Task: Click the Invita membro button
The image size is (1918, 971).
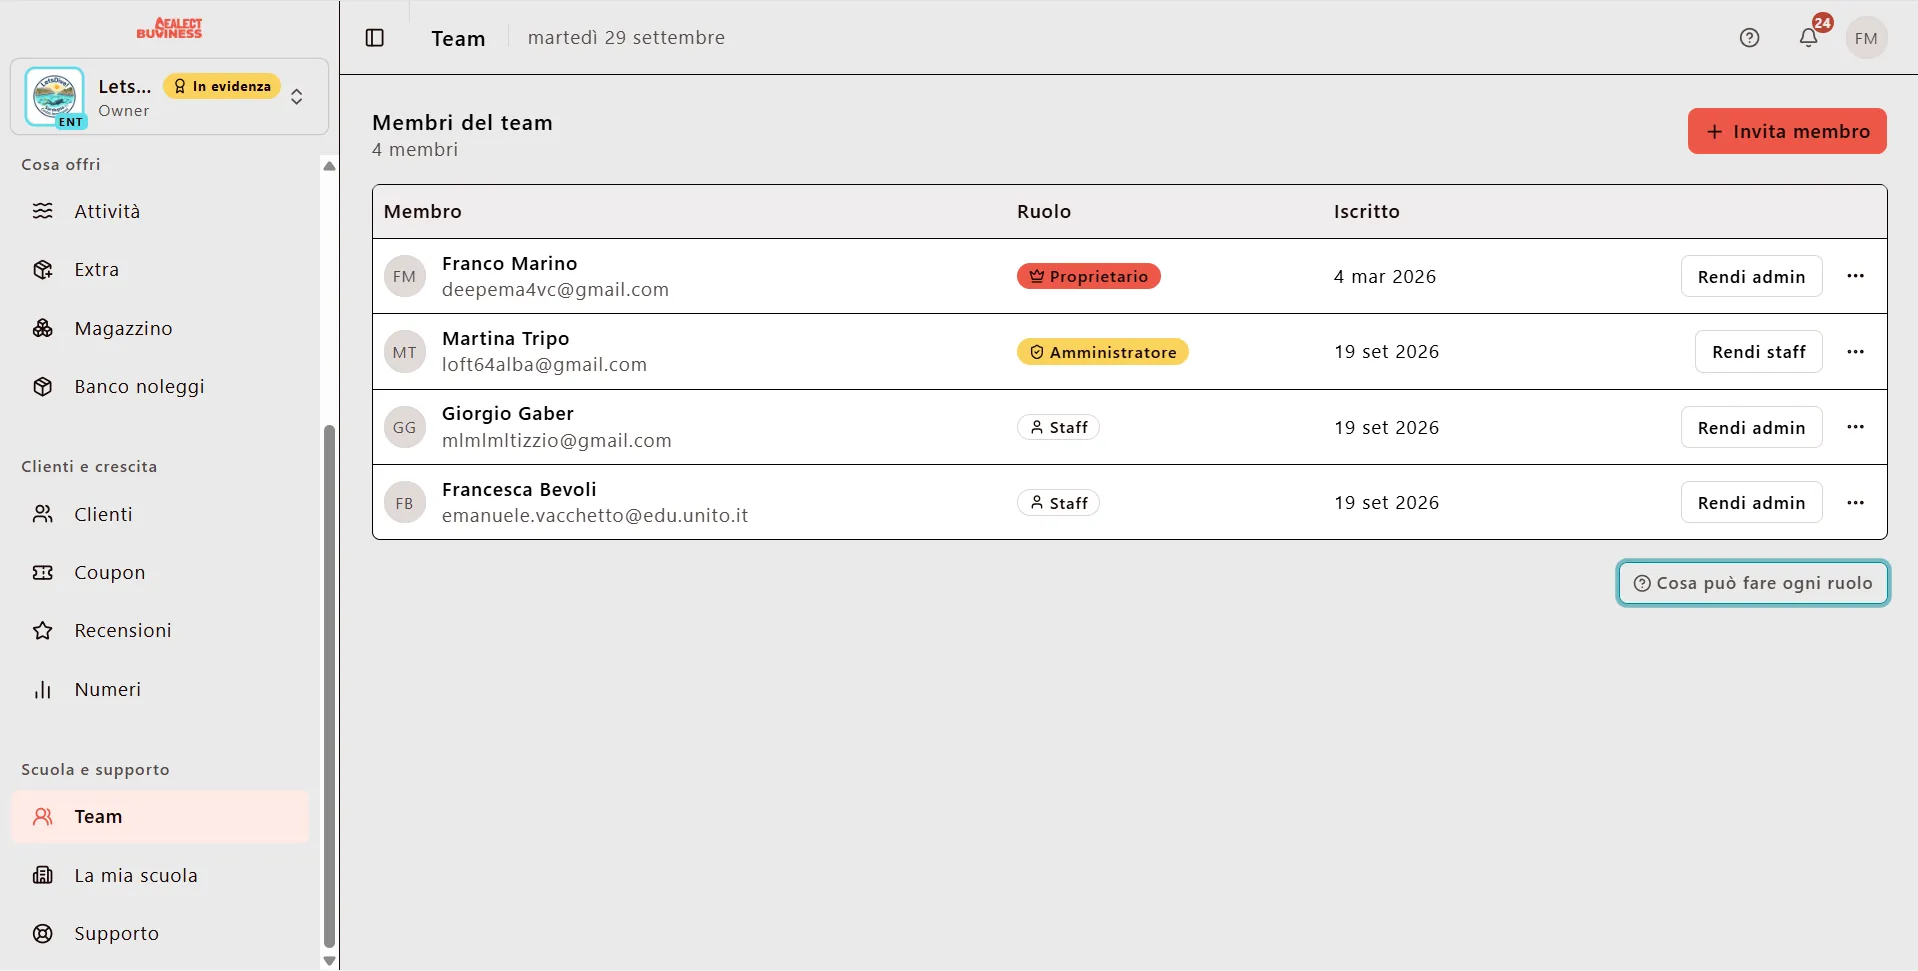Action: point(1787,131)
